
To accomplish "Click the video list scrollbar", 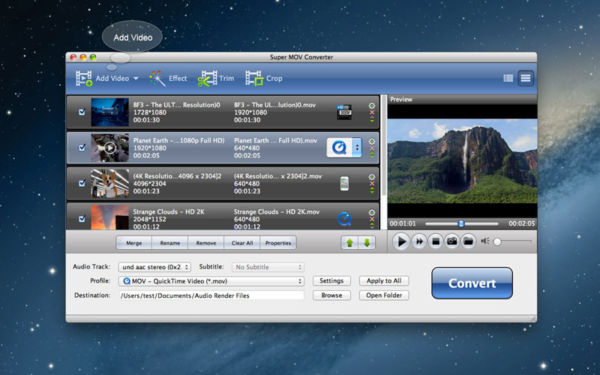I will coord(383,145).
